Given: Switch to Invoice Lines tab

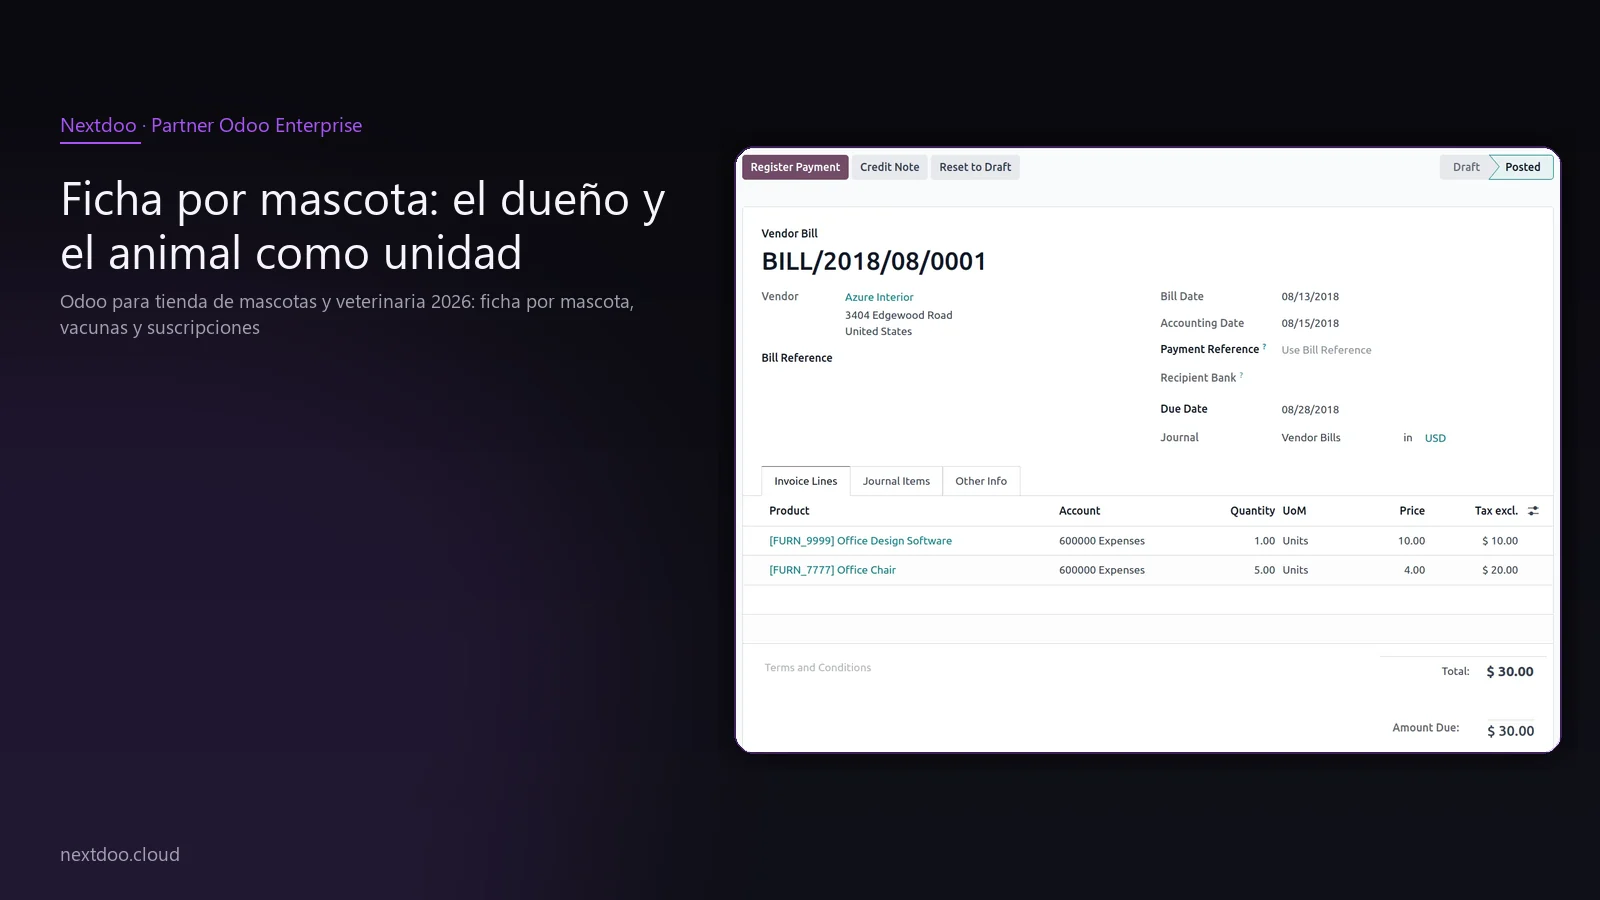Looking at the screenshot, I should (806, 481).
